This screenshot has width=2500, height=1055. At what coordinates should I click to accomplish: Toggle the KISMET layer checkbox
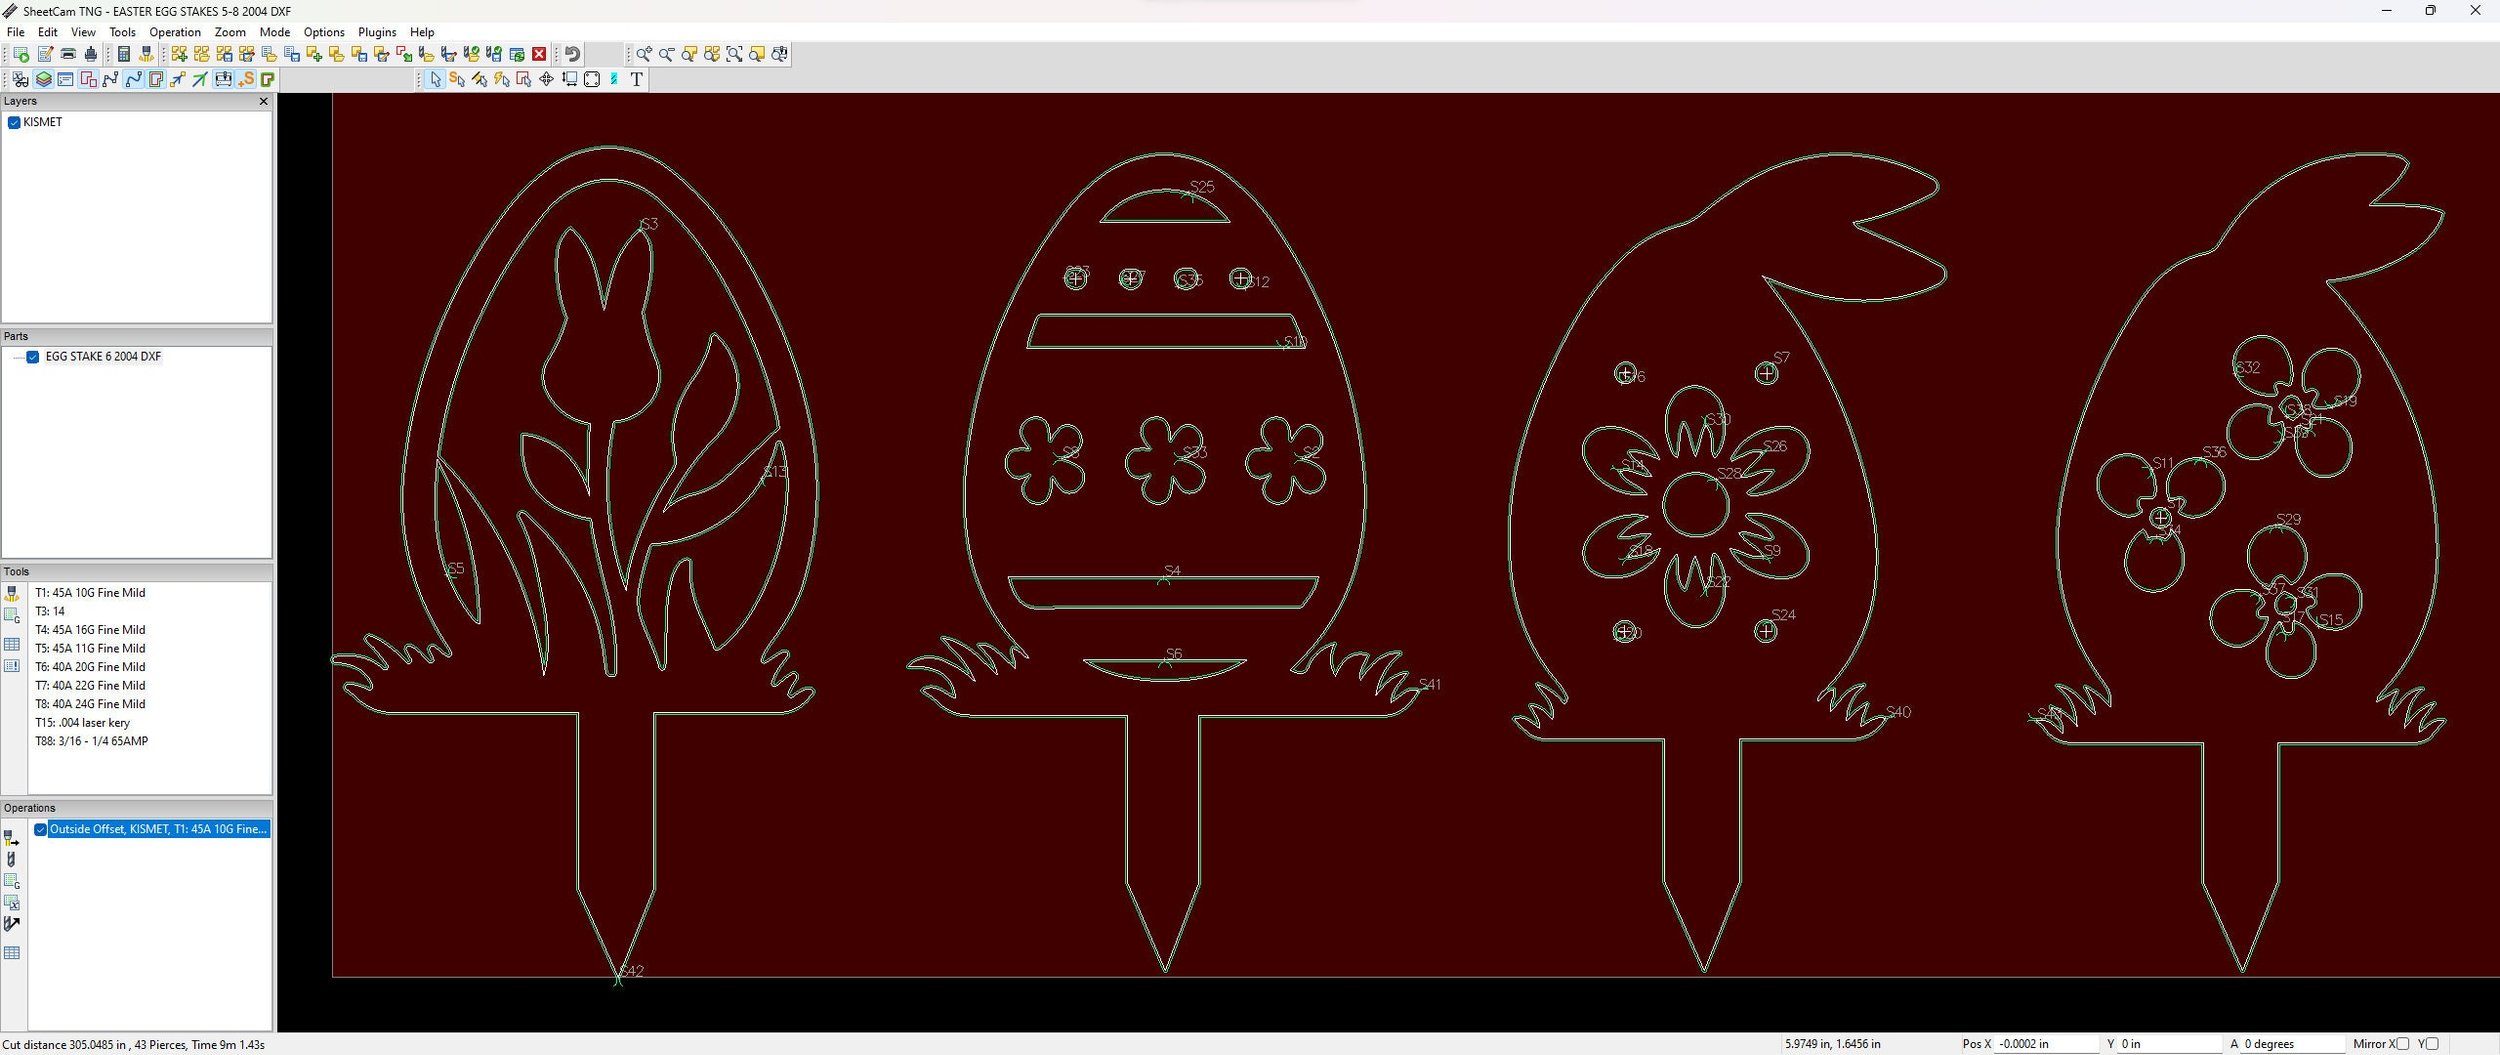pos(14,122)
